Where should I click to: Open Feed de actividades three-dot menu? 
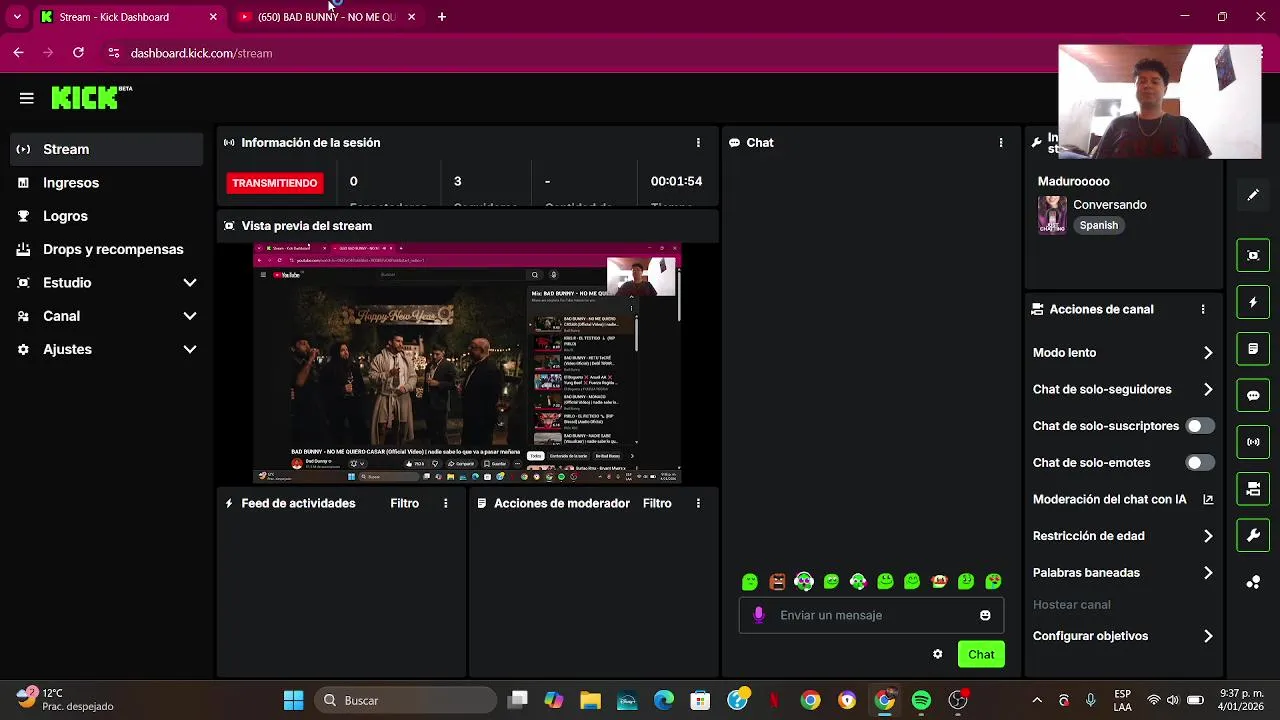(445, 504)
